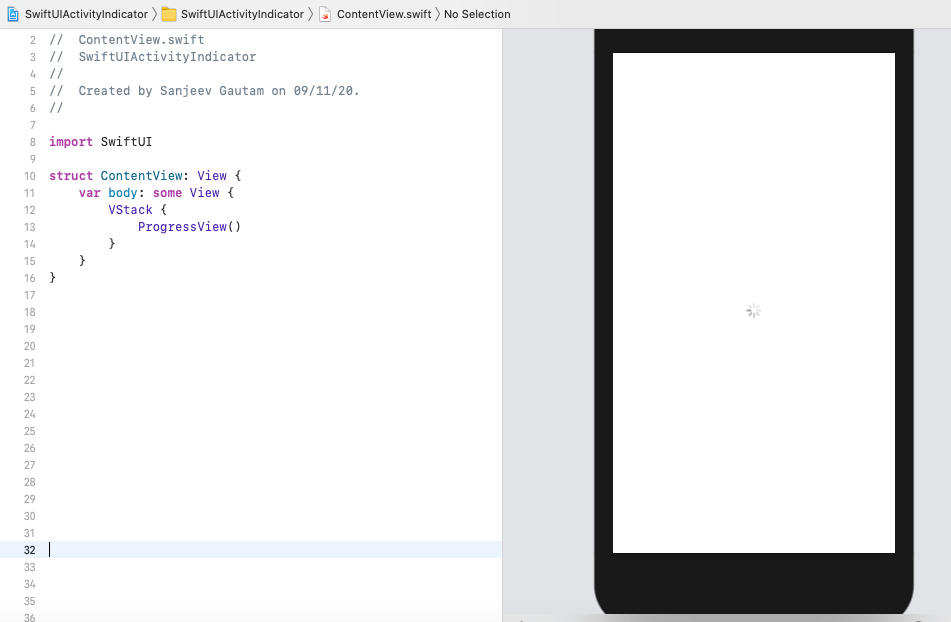951x622 pixels.
Task: Click line number 20 in gutter
Action: (x=30, y=346)
